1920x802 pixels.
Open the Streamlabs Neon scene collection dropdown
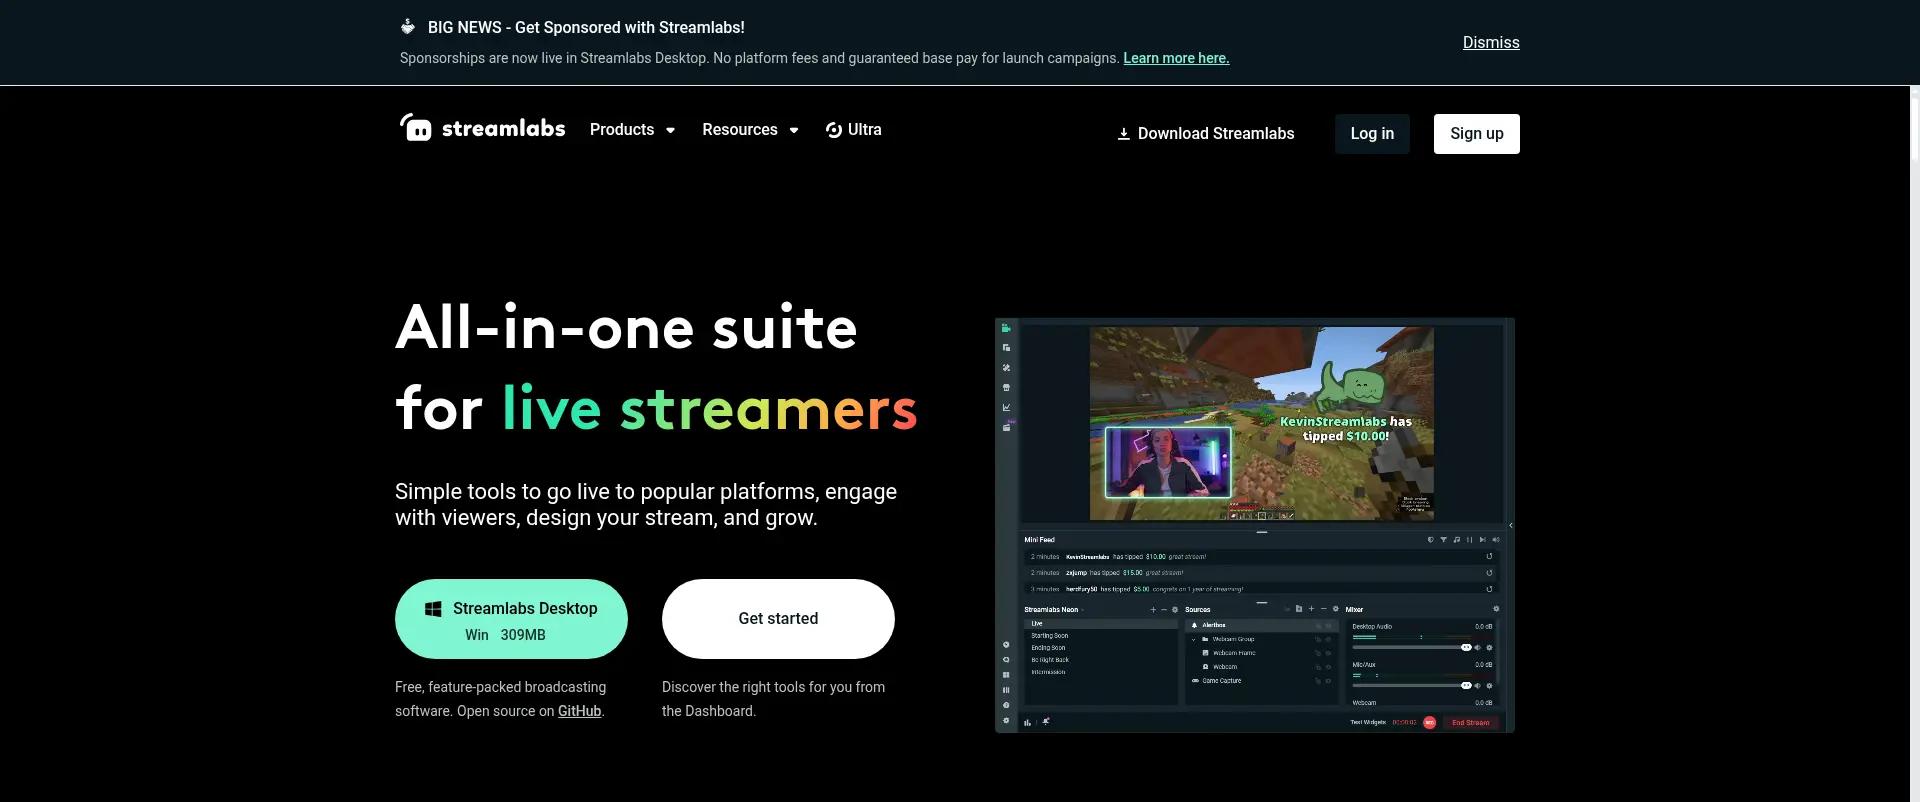click(x=1054, y=609)
